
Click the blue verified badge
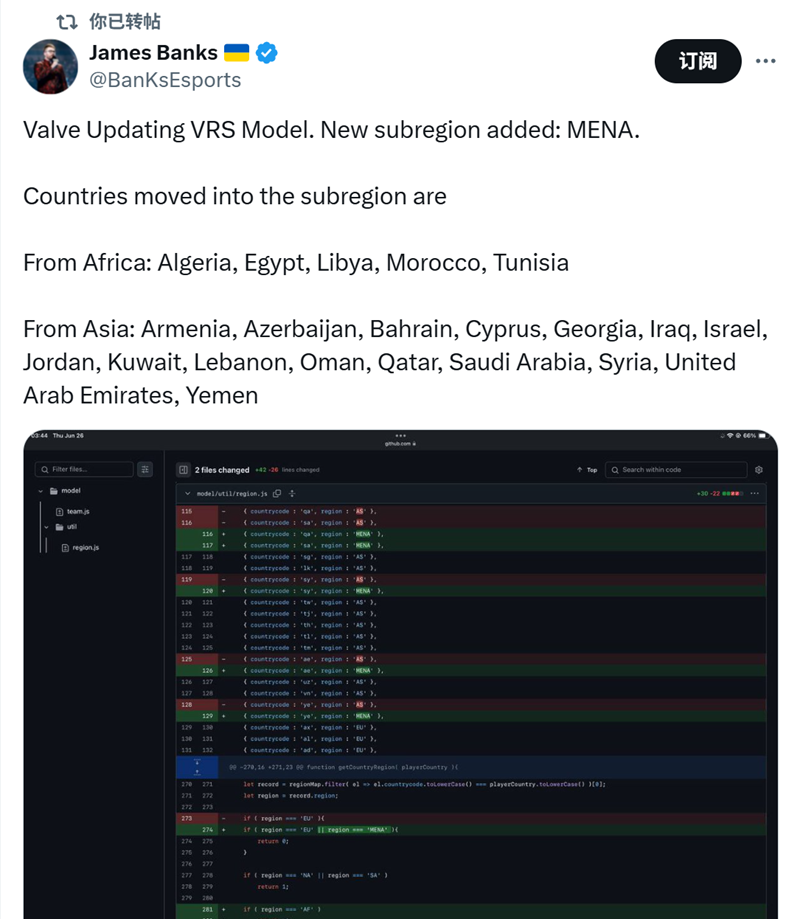point(266,53)
